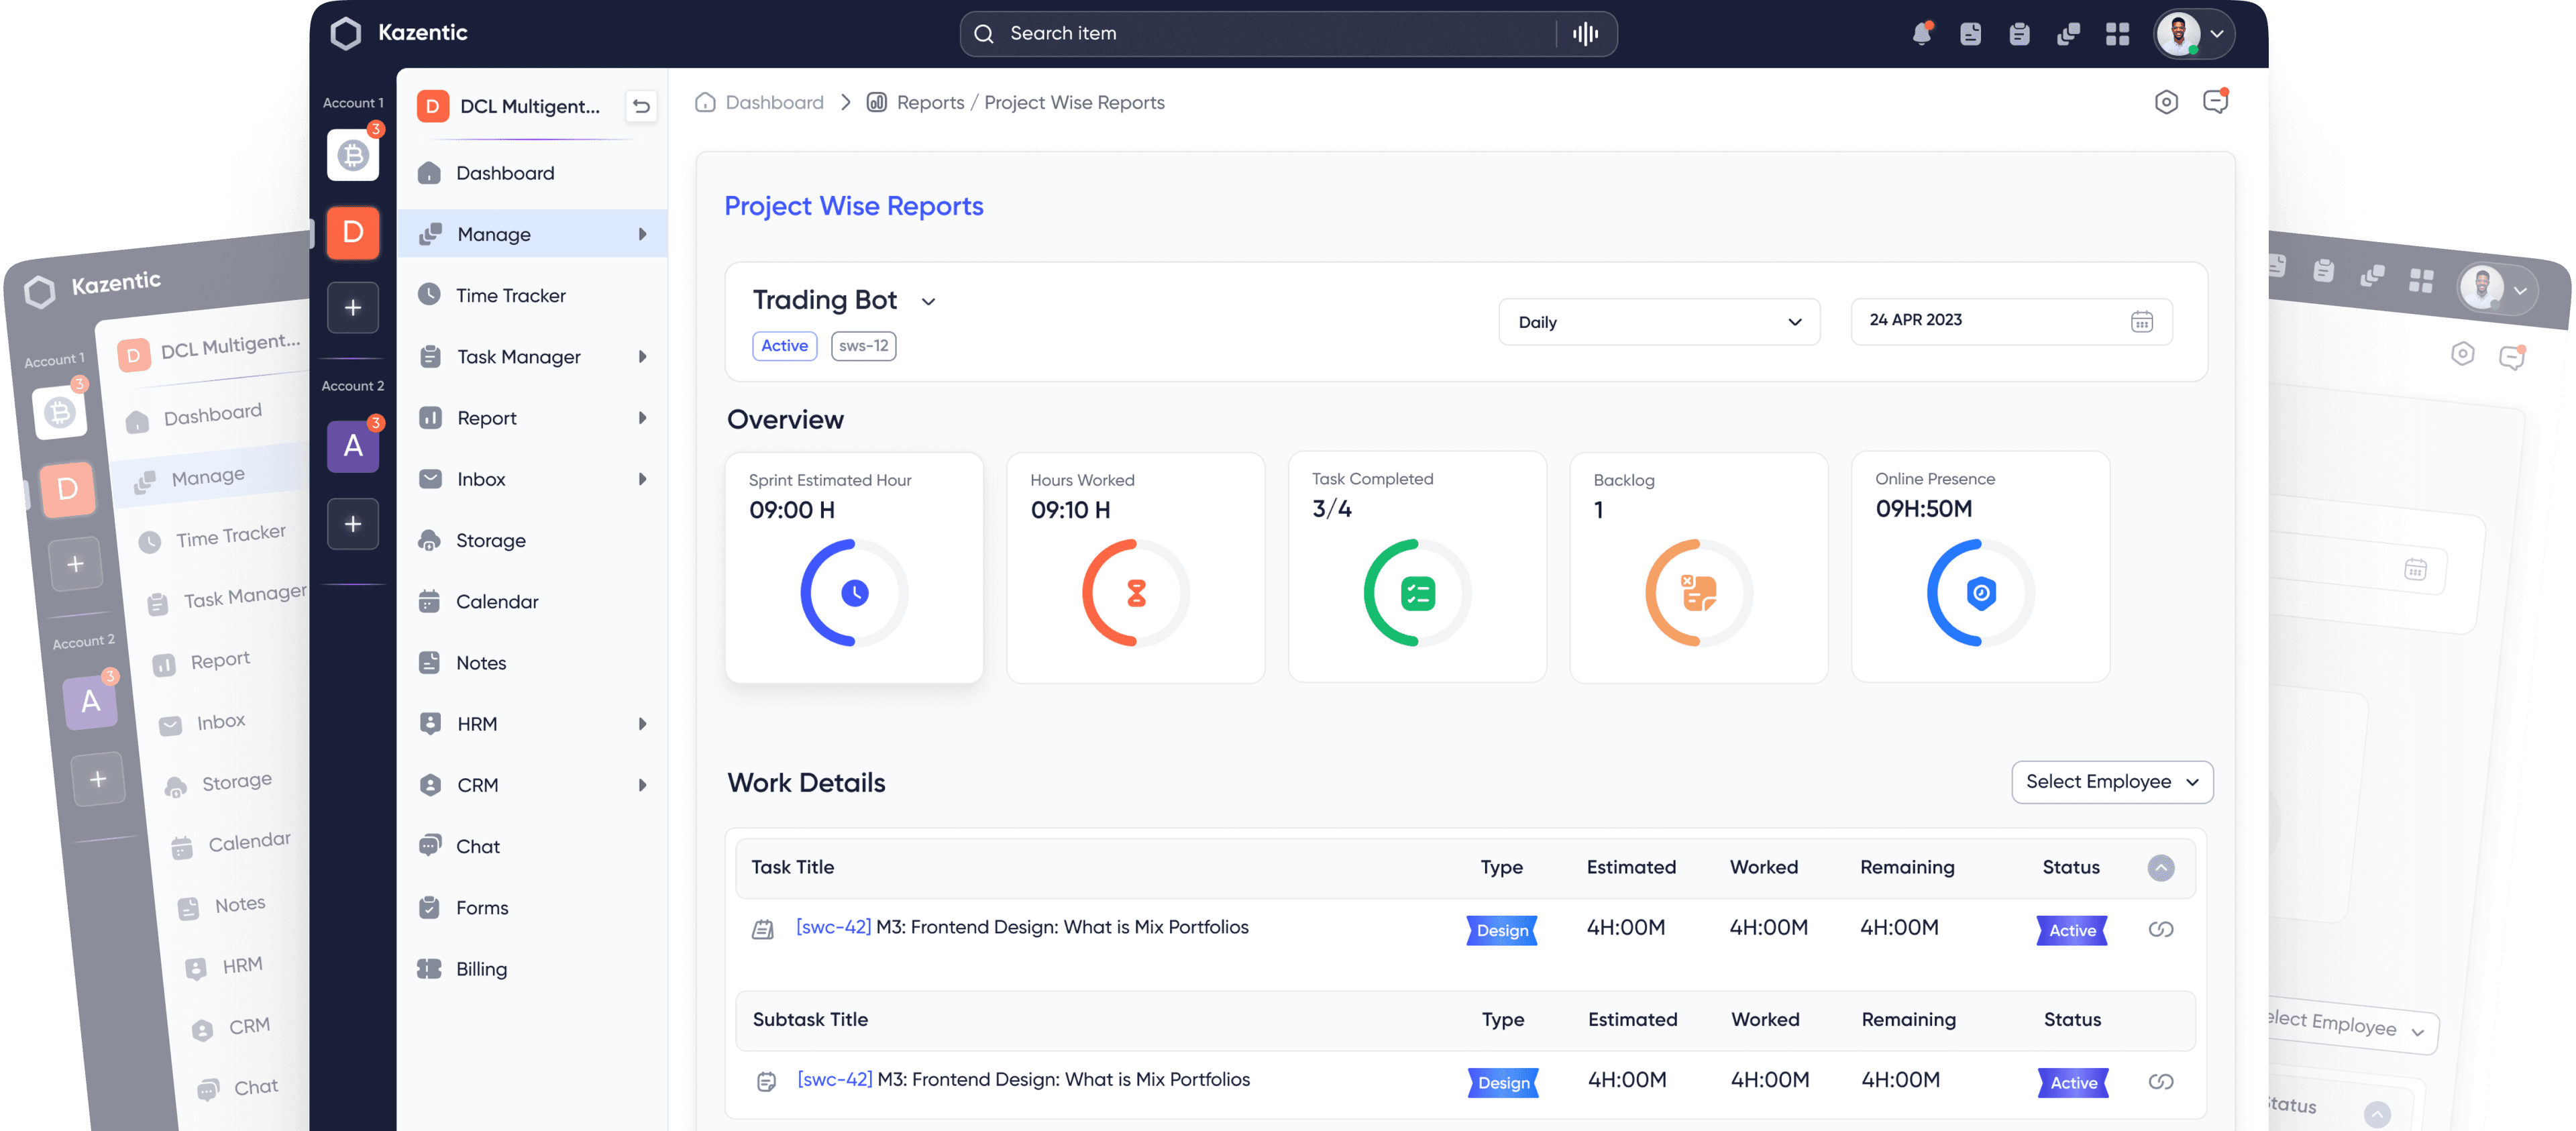Screen dimensions: 2576x1131
Task: Expand CRM submenu arrow
Action: click(643, 785)
